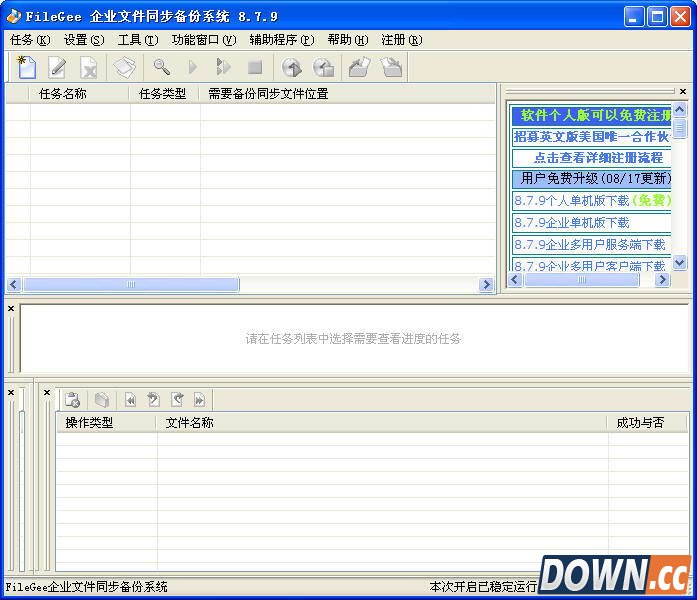Go to previous log page icon

pos(153,400)
